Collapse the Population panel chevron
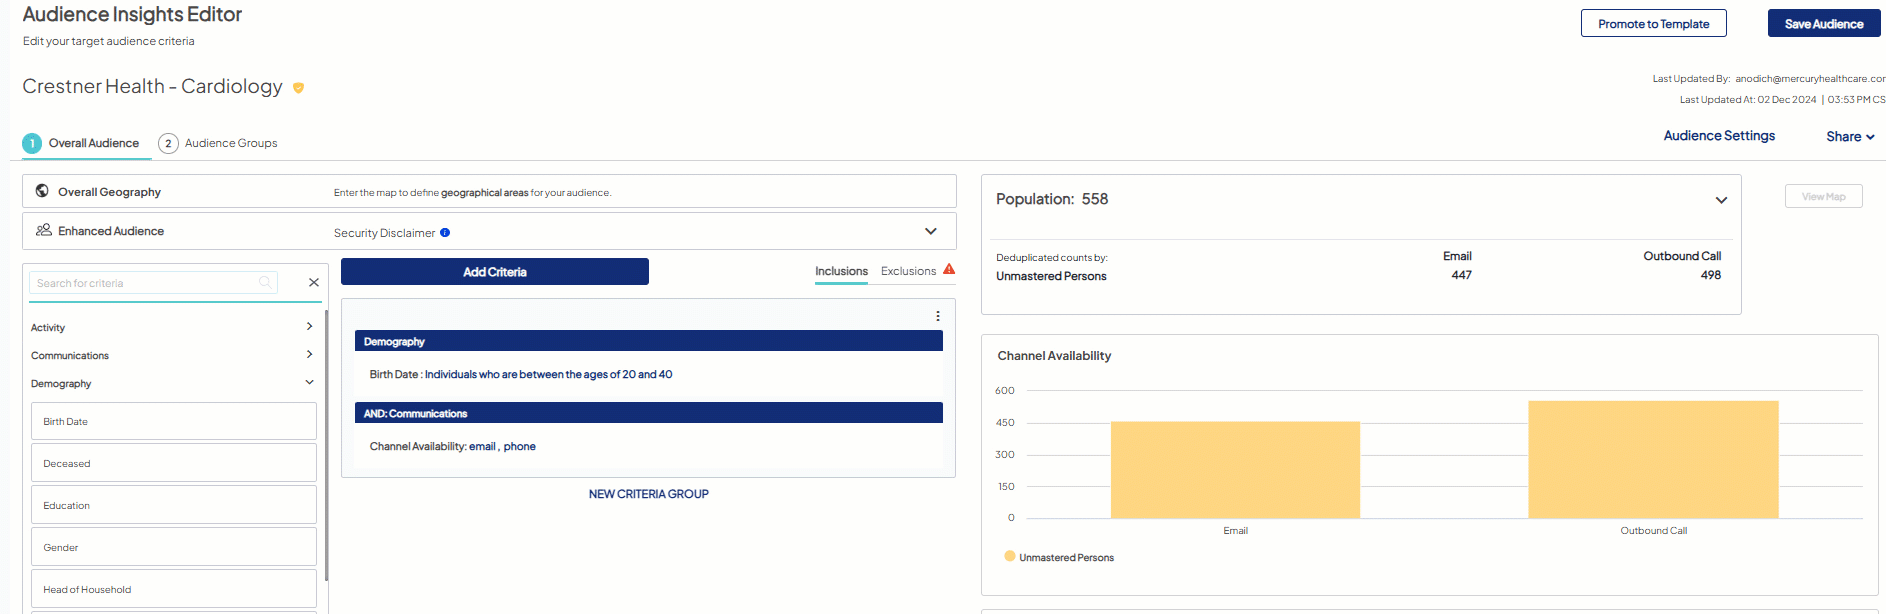Screen dimensions: 1886x614 point(1721,200)
